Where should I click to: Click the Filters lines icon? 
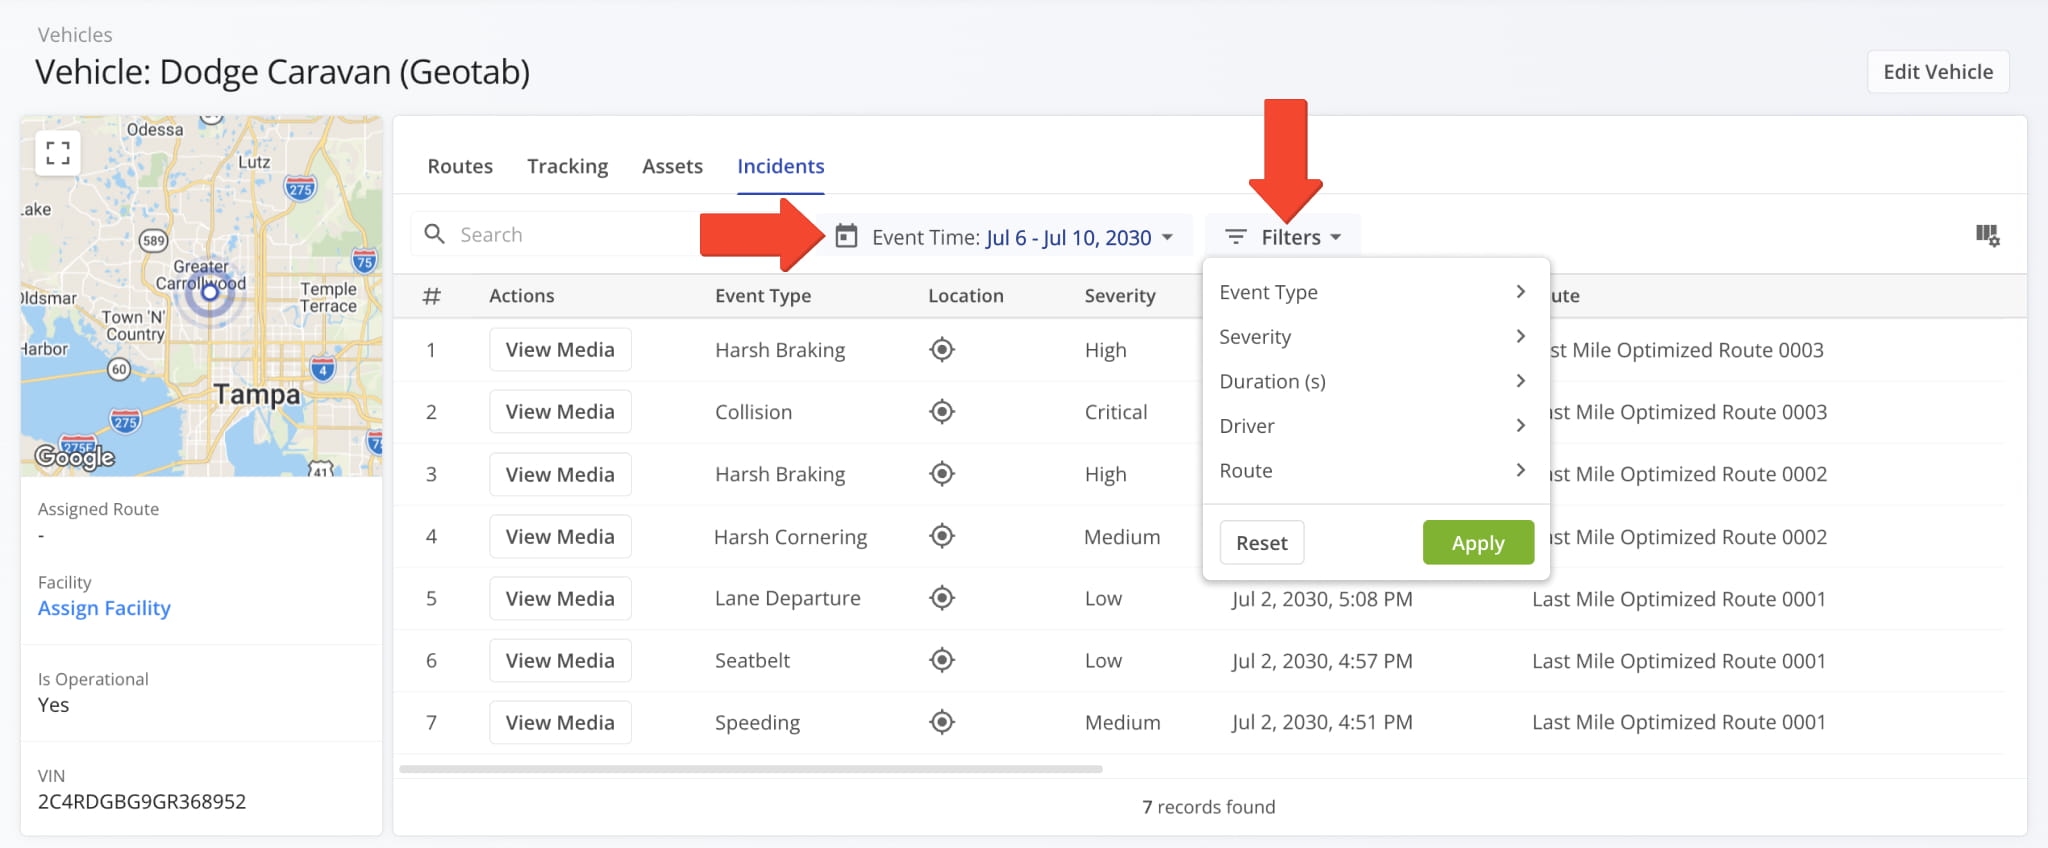[x=1236, y=237]
